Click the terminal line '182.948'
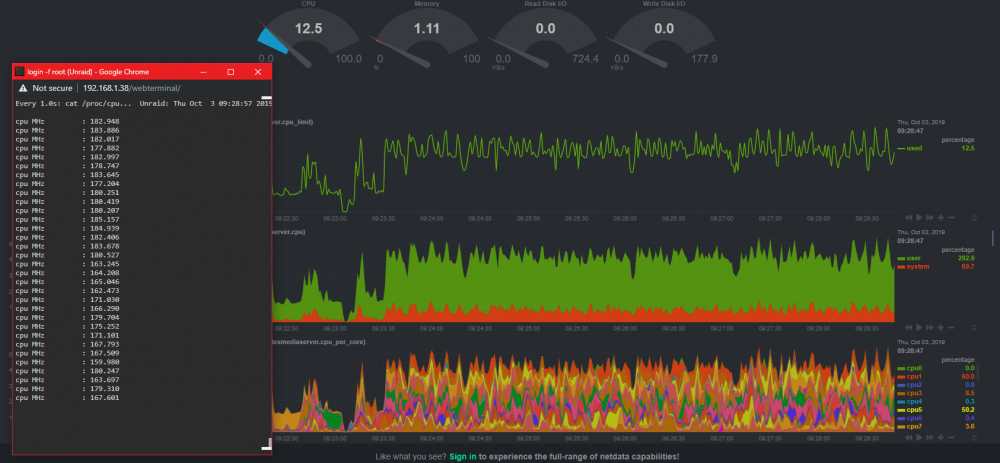 pos(68,121)
